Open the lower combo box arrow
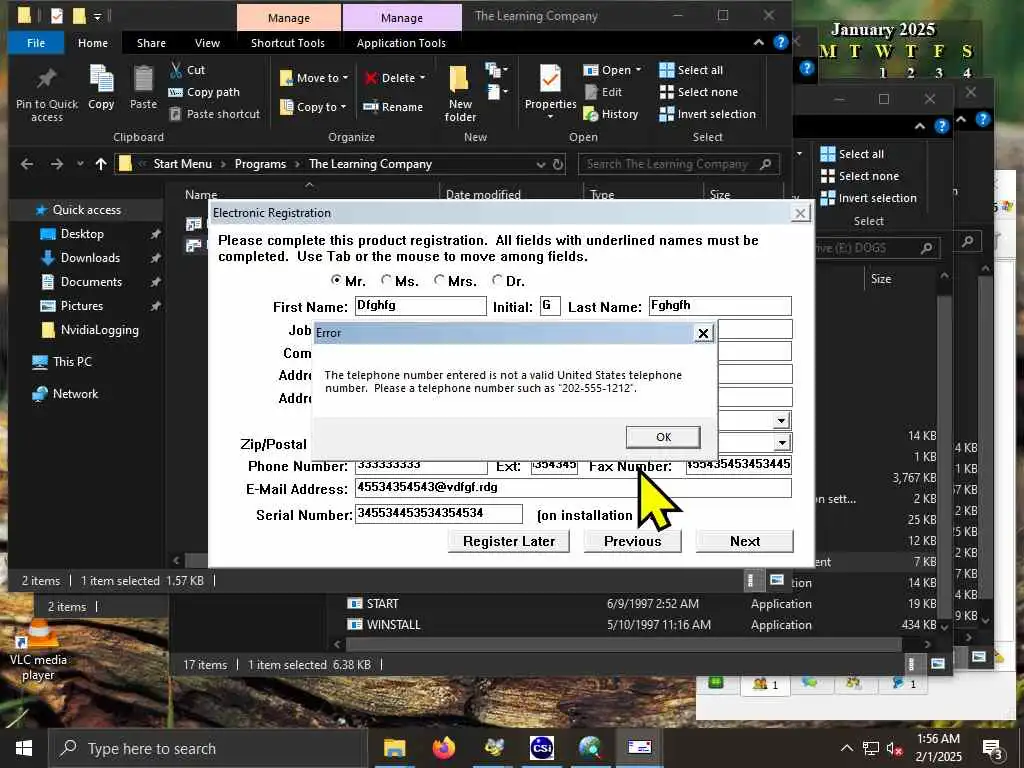The image size is (1024, 768). pos(782,443)
